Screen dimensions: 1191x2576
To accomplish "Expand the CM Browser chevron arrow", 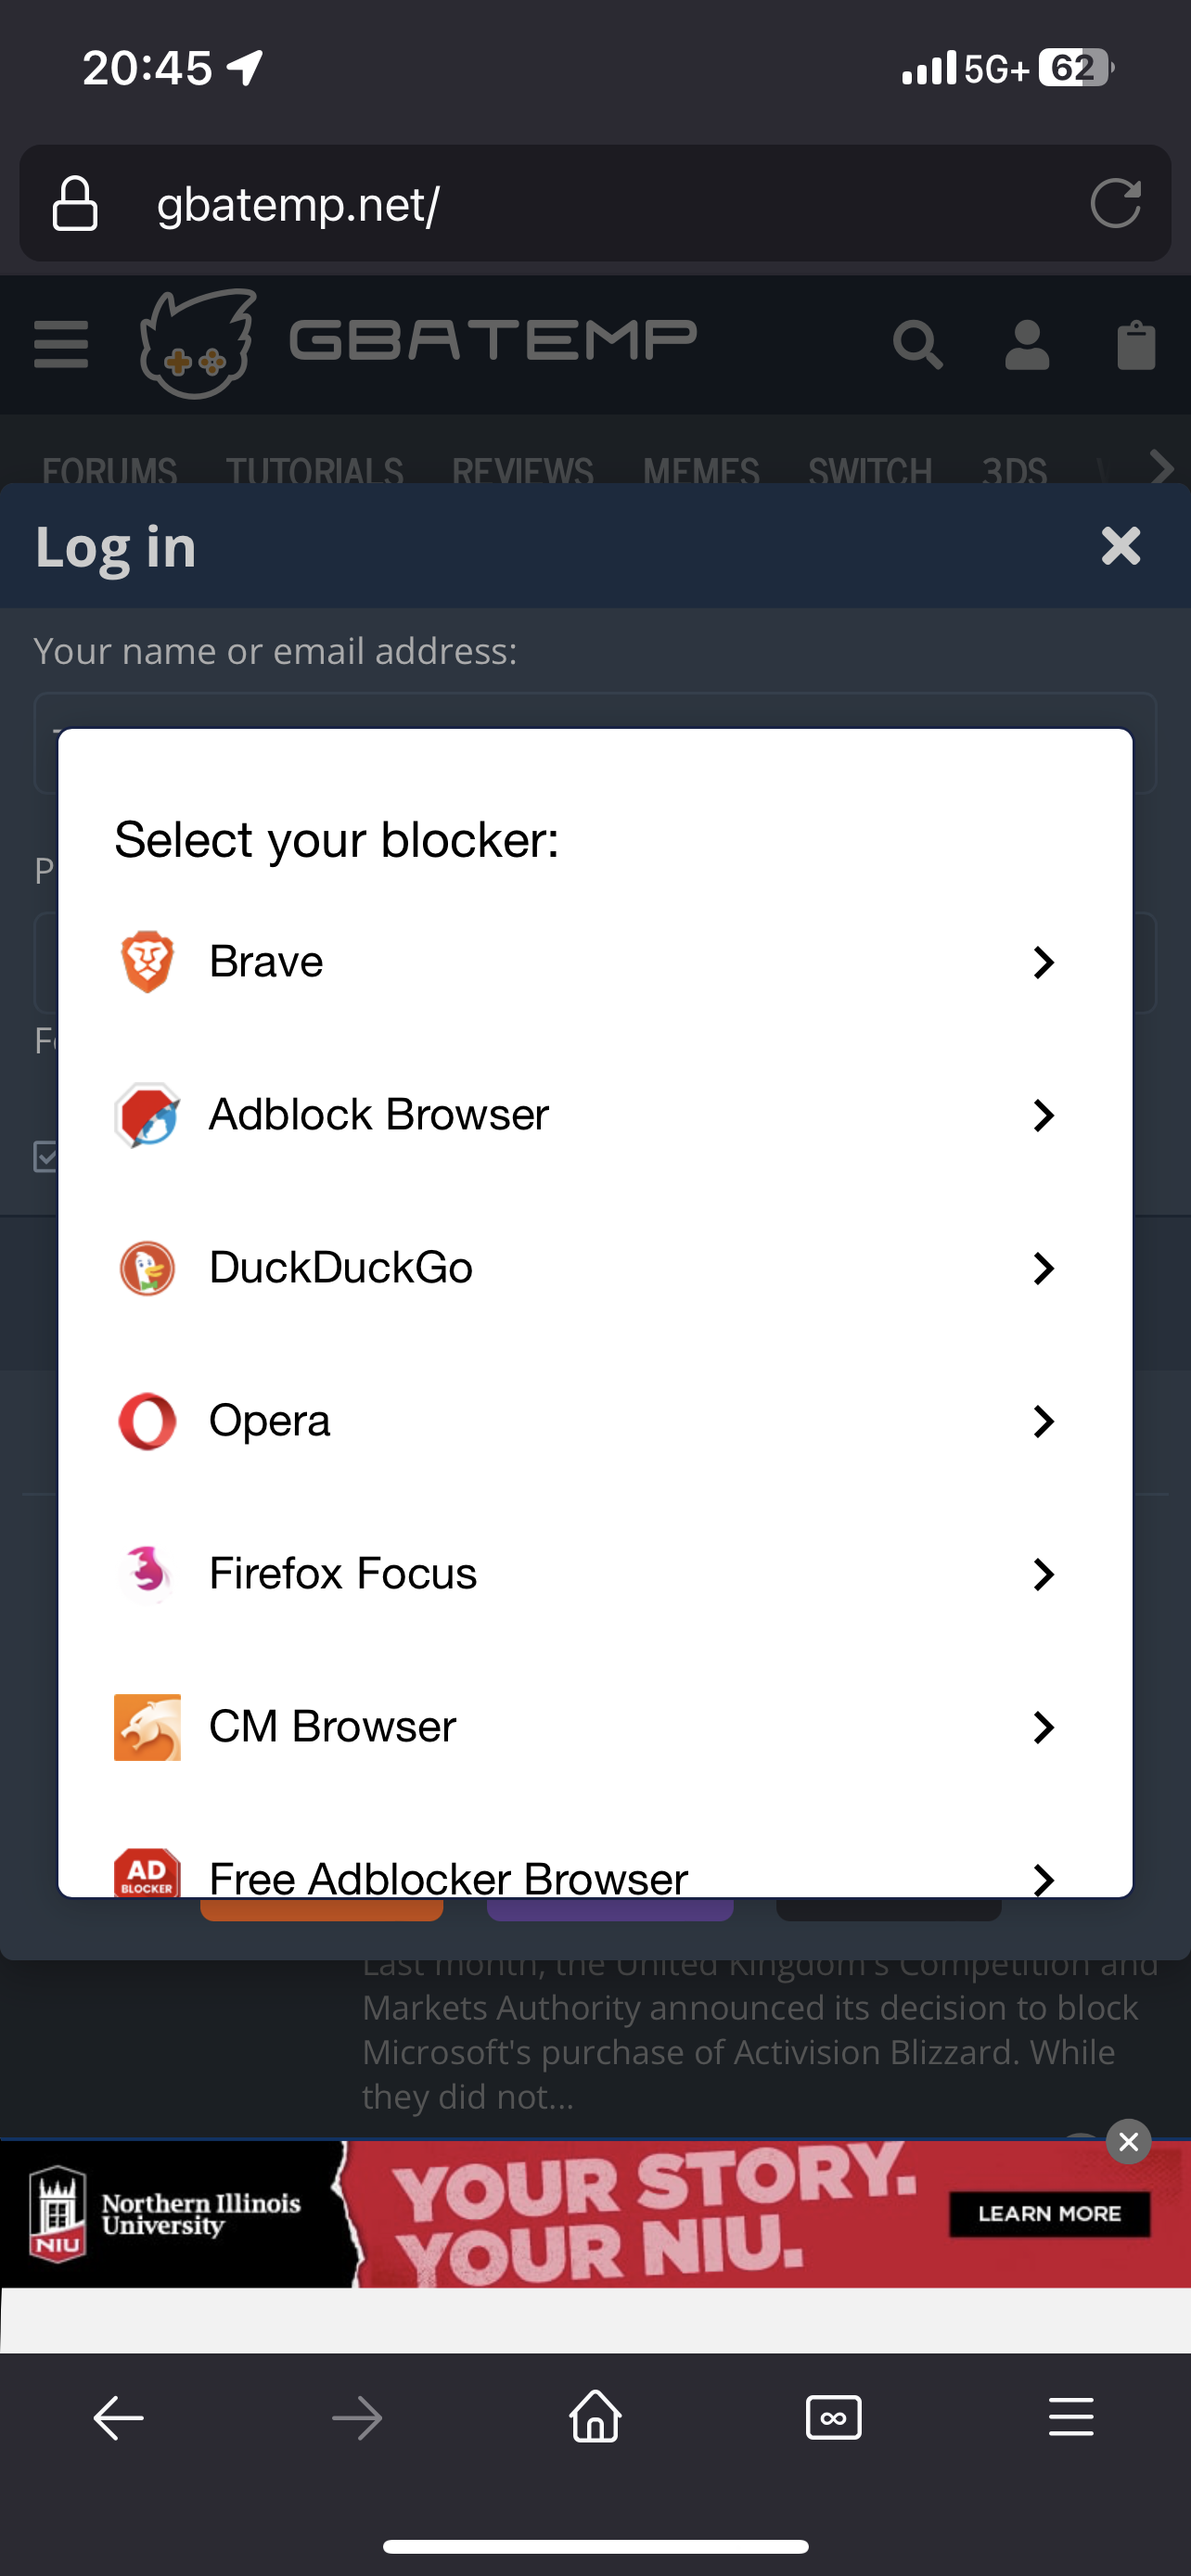I will (x=1043, y=1727).
